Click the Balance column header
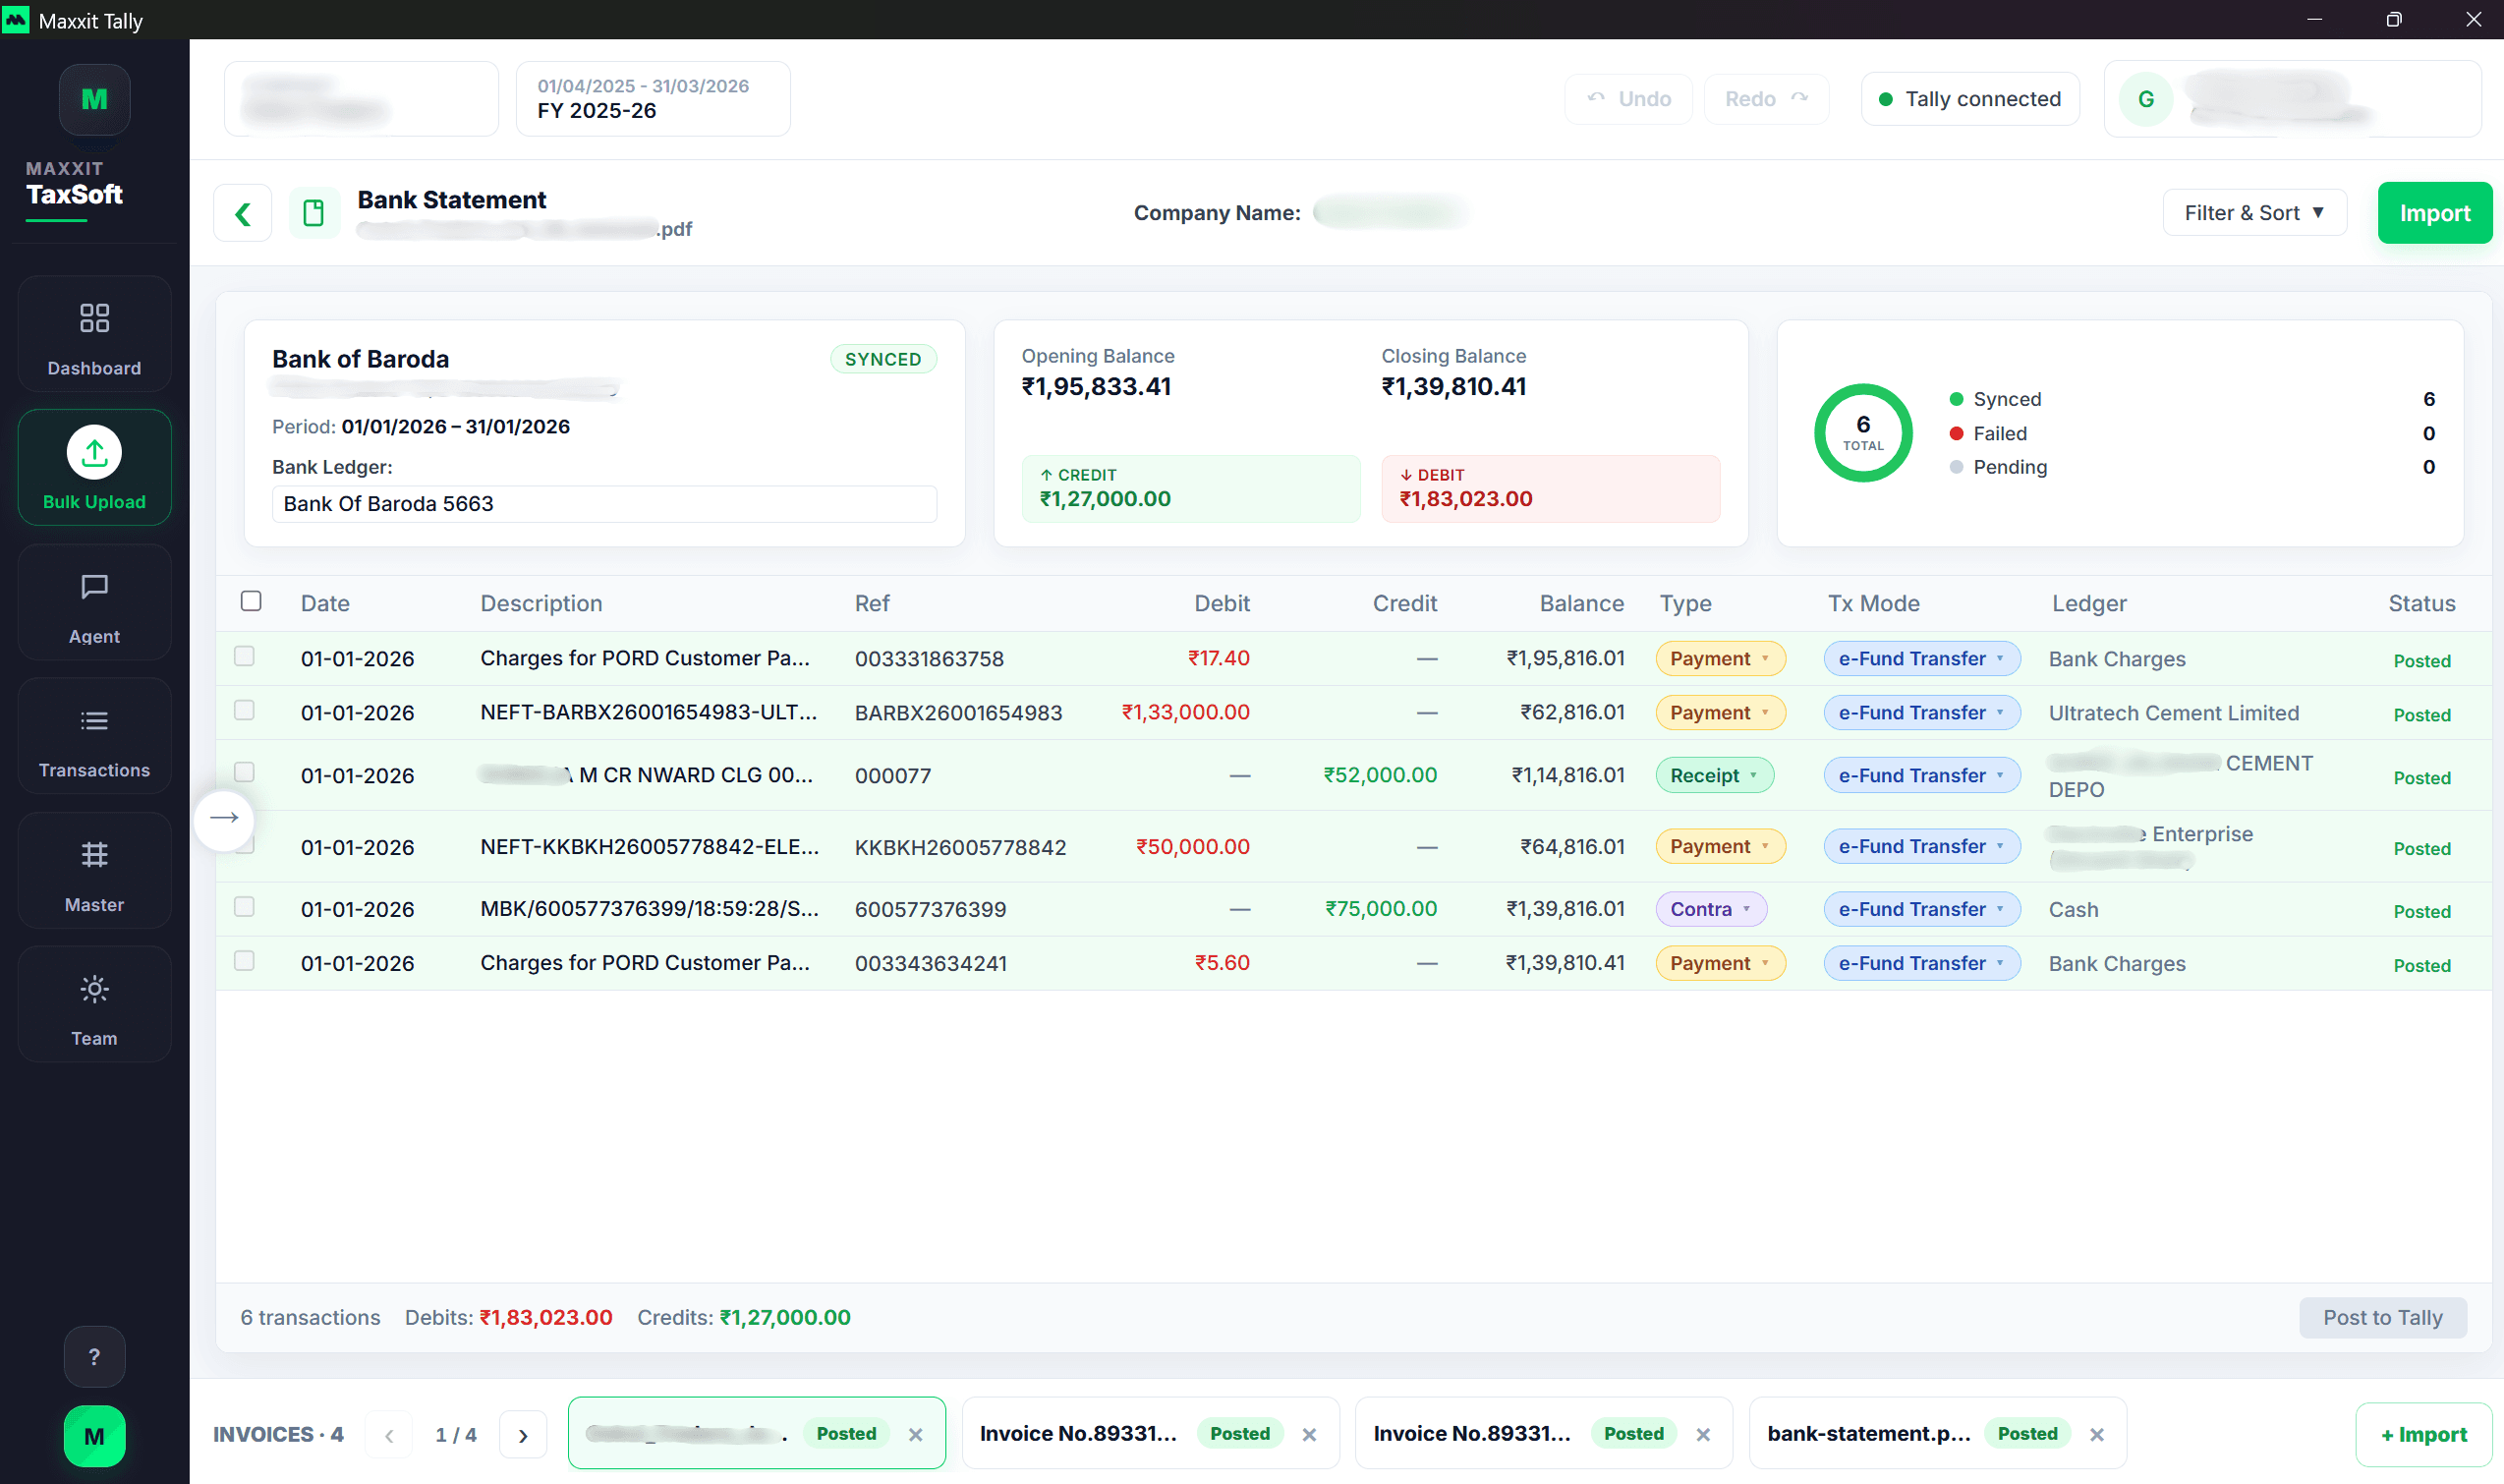Image resolution: width=2504 pixels, height=1484 pixels. point(1581,603)
